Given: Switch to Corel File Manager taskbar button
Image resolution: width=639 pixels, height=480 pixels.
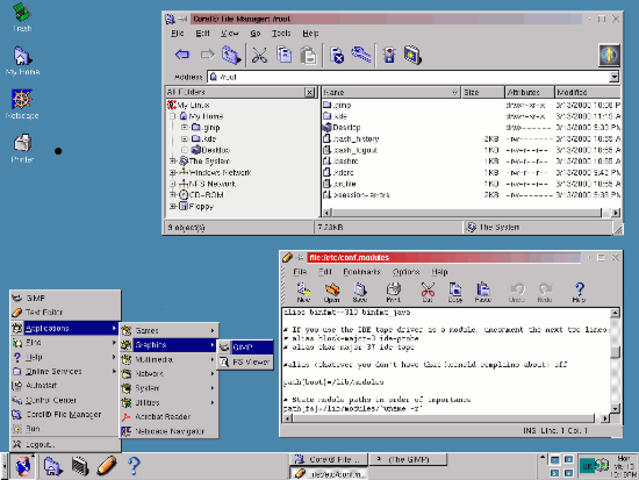Looking at the screenshot, I should click(328, 460).
